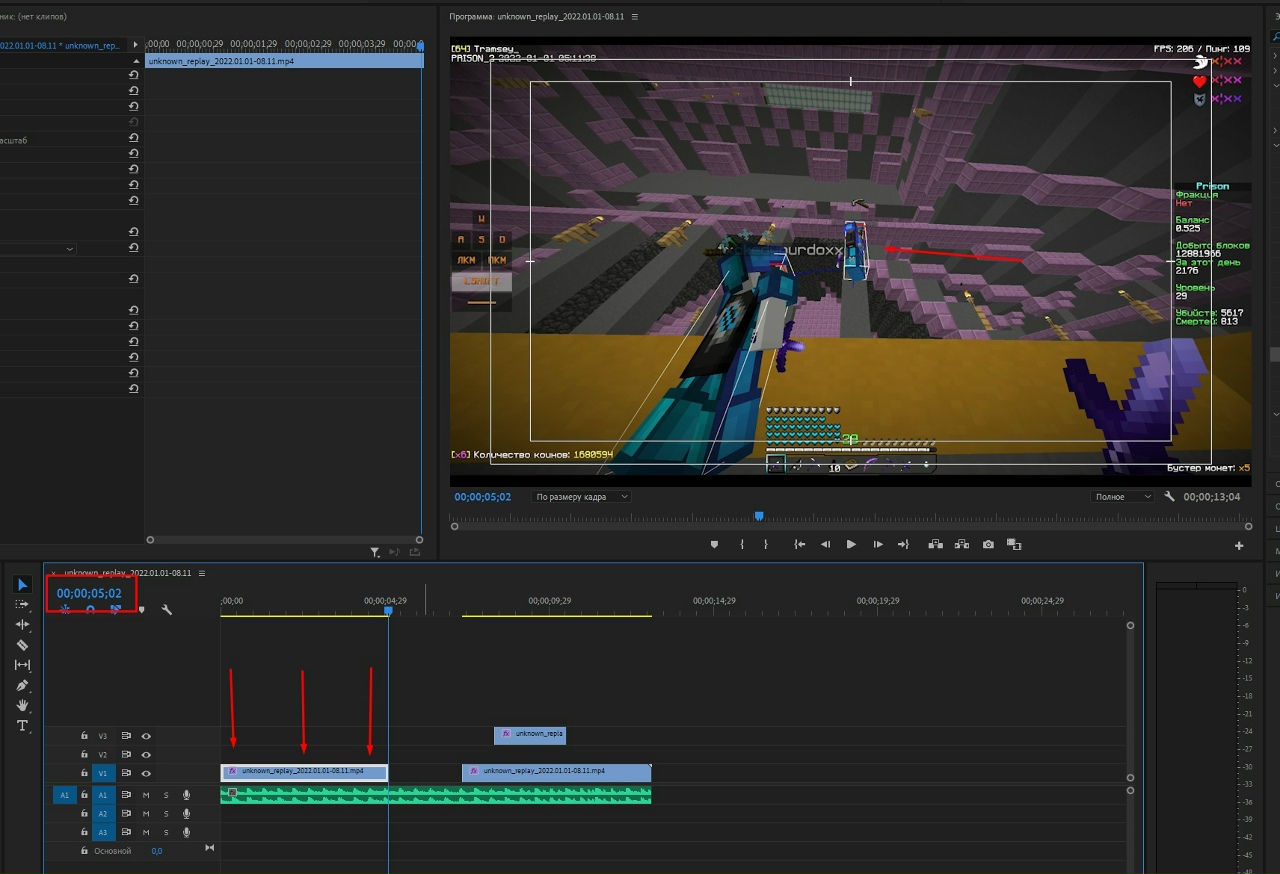This screenshot has width=1280, height=874.
Task: Choose the Type text tool
Action: tap(23, 726)
